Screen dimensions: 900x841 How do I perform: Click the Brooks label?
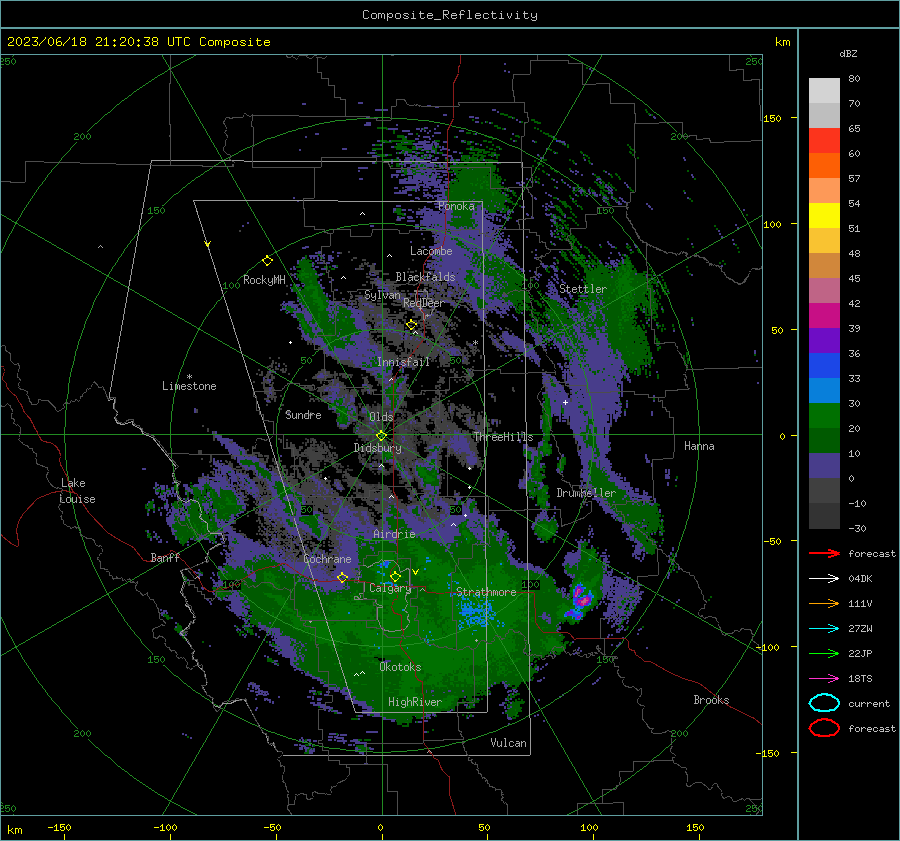[x=711, y=700]
